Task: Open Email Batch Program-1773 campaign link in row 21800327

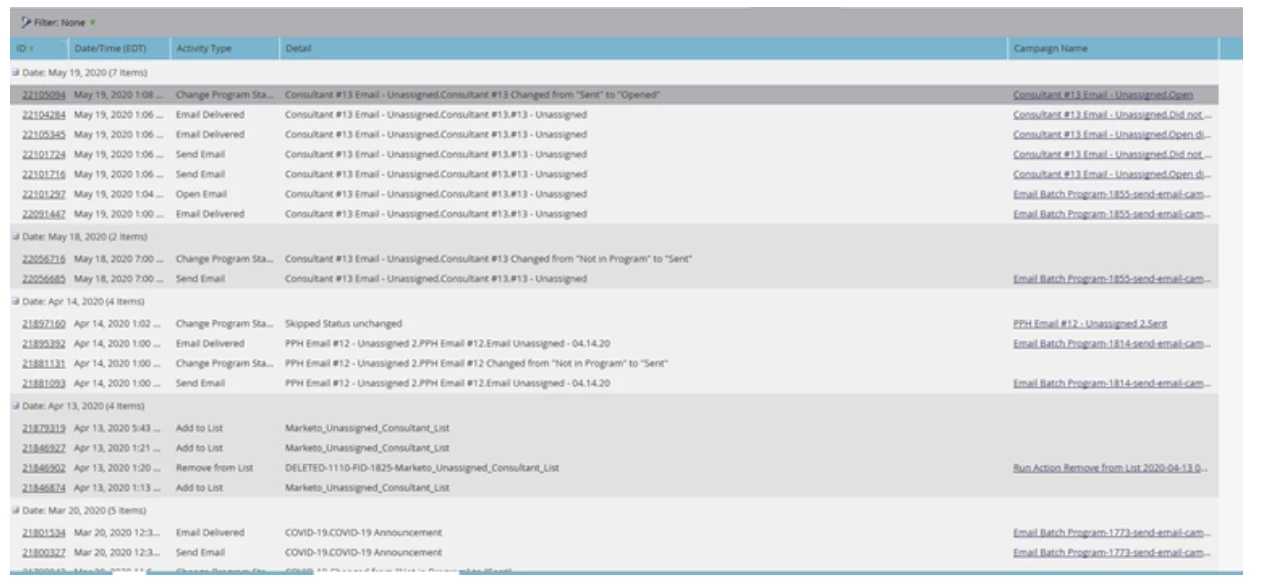Action: click(x=1111, y=552)
